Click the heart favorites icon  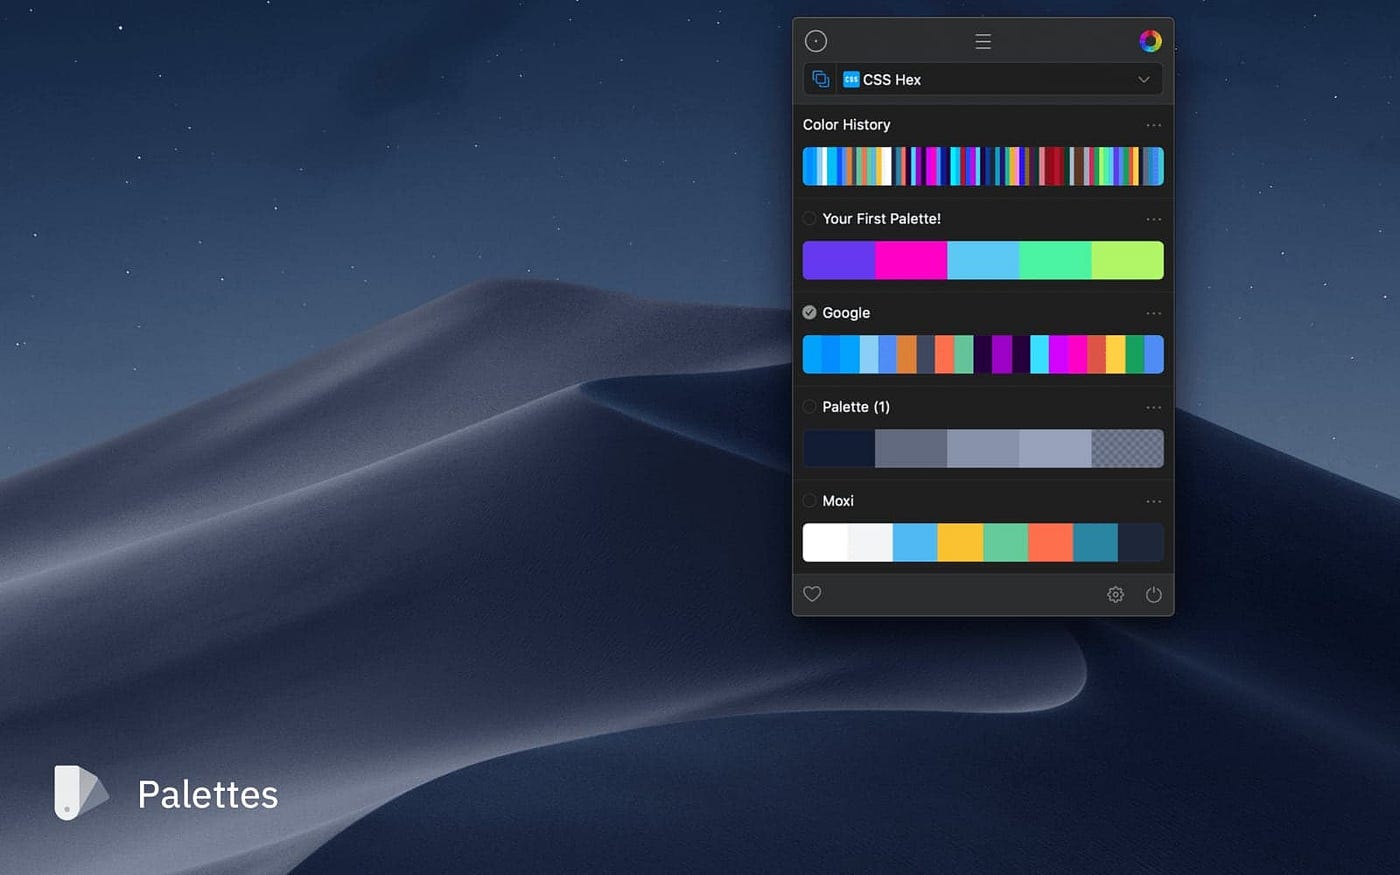(x=811, y=594)
